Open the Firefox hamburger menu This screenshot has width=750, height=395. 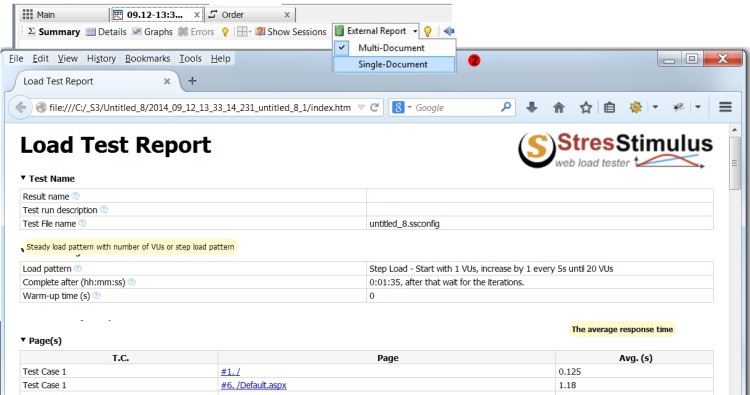tap(726, 107)
